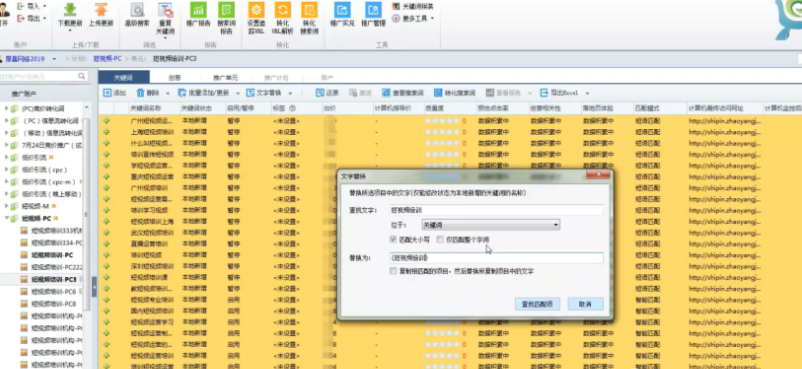Click the 批量添加/更新 icon
The width and height of the screenshot is (802, 369).
coord(182,93)
